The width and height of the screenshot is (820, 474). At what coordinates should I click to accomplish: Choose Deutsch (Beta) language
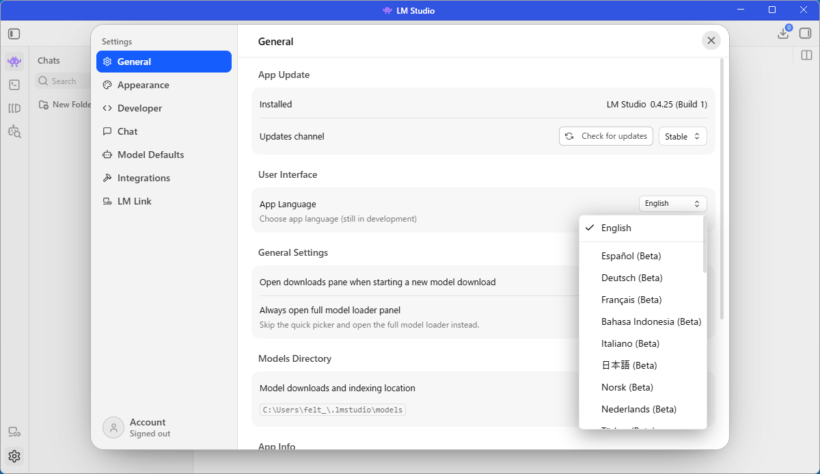tap(641, 278)
